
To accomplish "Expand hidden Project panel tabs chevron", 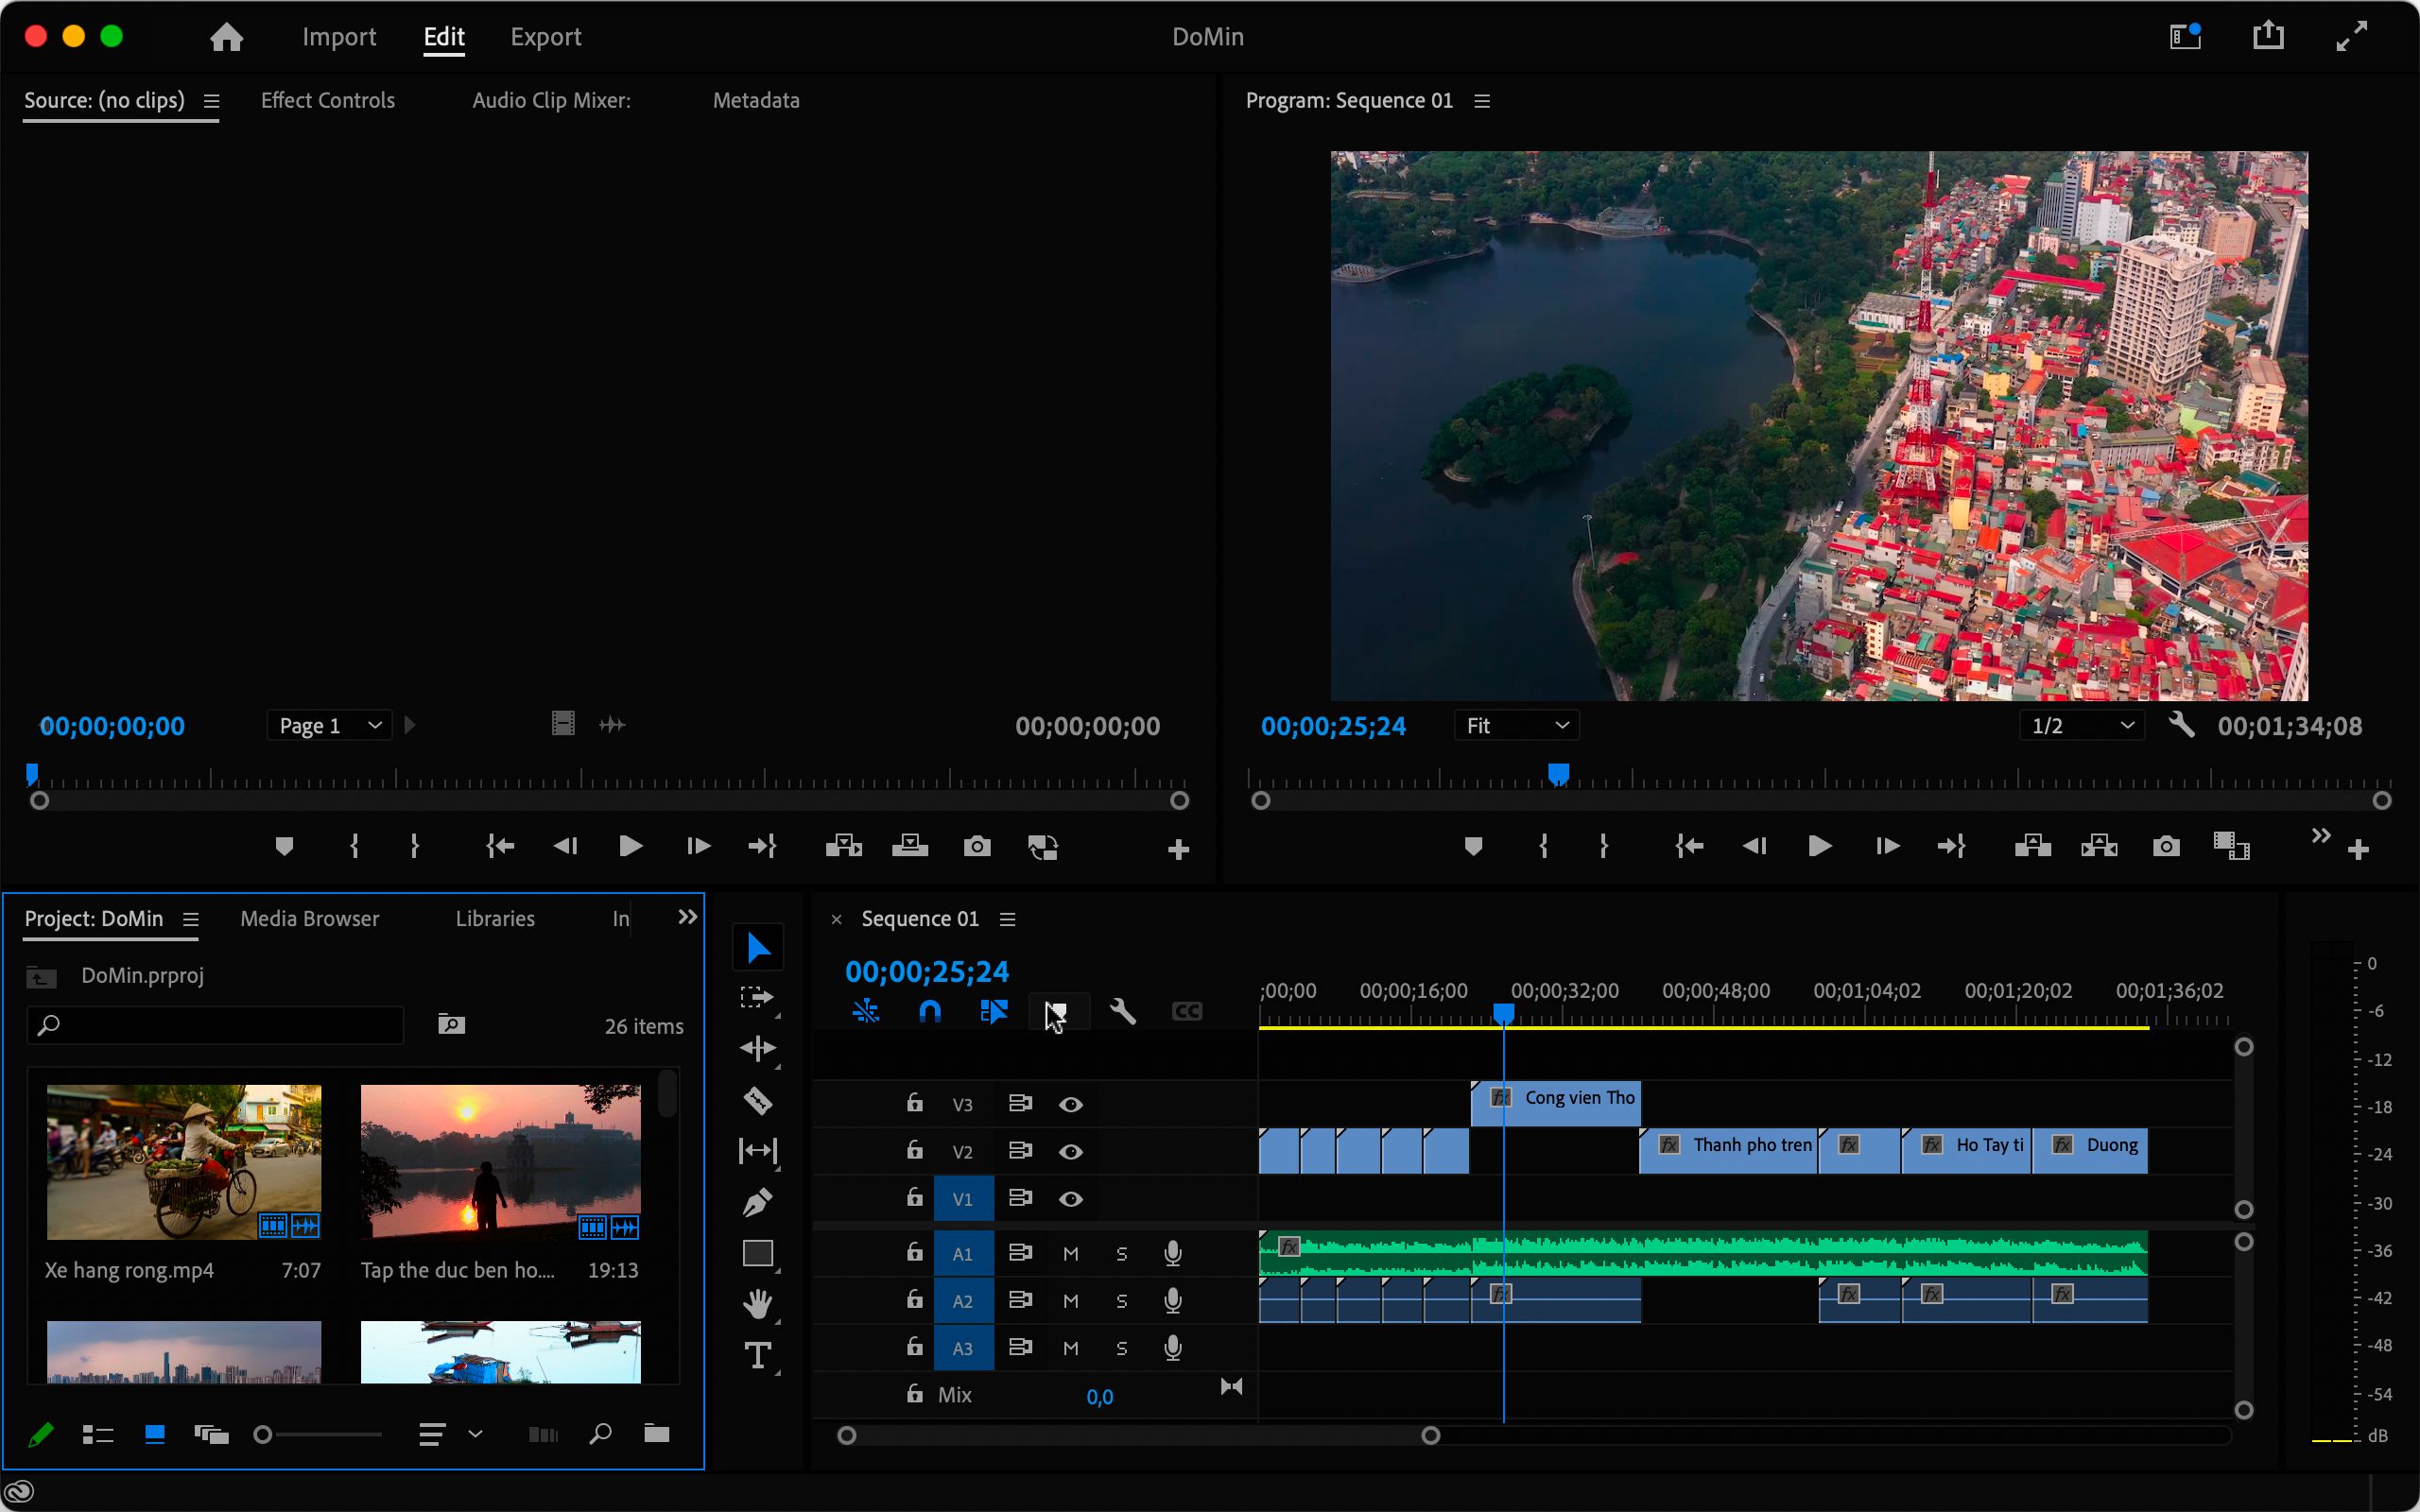I will 687,917.
